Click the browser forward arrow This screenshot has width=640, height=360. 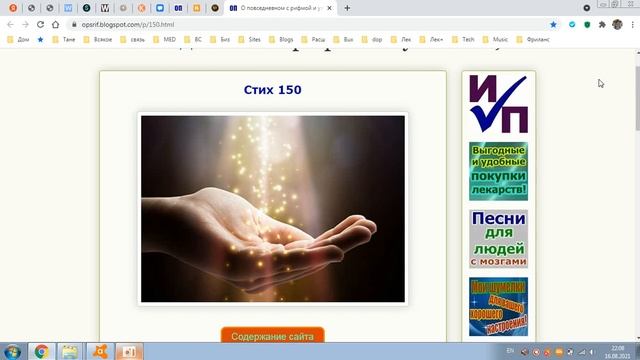click(25, 24)
